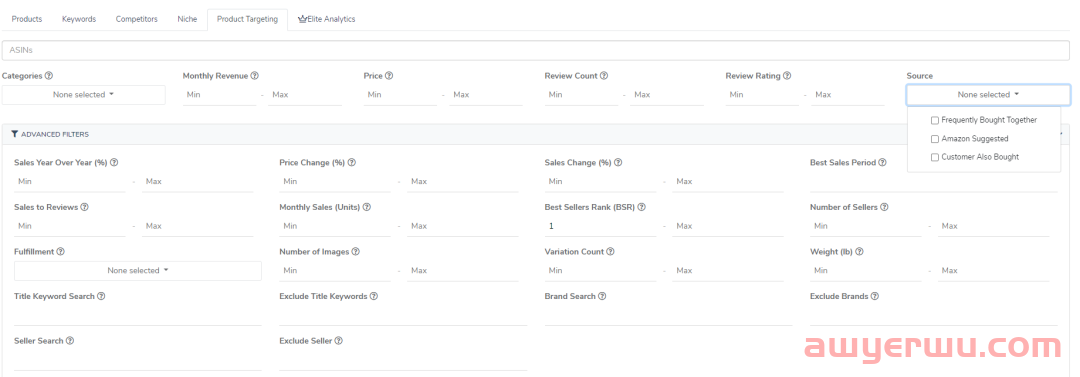Click the Best Sales Period field
This screenshot has width=1080, height=377.
pyautogui.click(x=934, y=183)
